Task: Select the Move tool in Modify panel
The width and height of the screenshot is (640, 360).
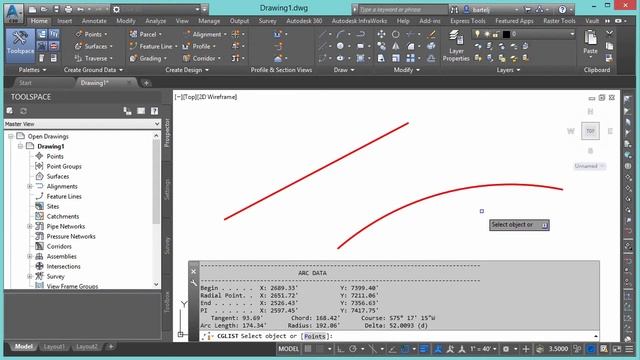Action: coord(381,34)
